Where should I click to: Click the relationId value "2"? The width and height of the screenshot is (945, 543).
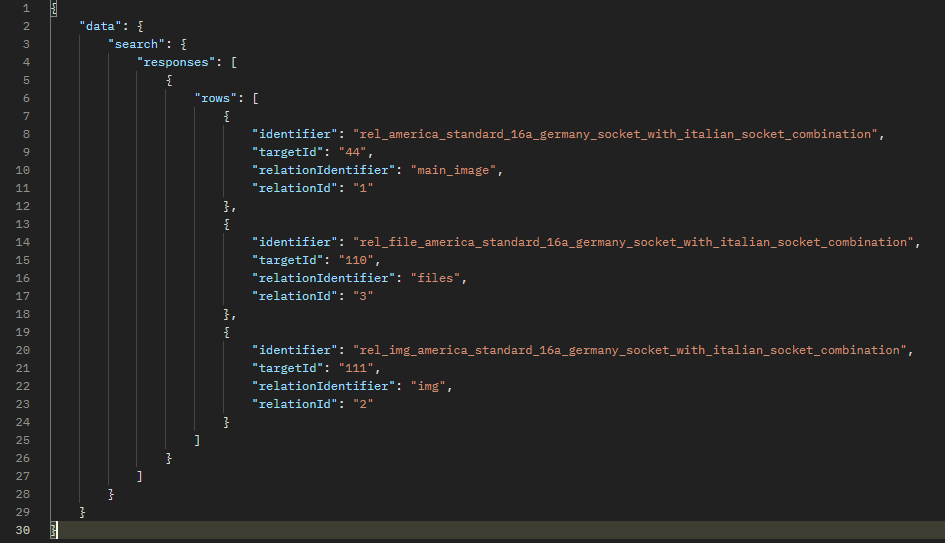tap(363, 404)
